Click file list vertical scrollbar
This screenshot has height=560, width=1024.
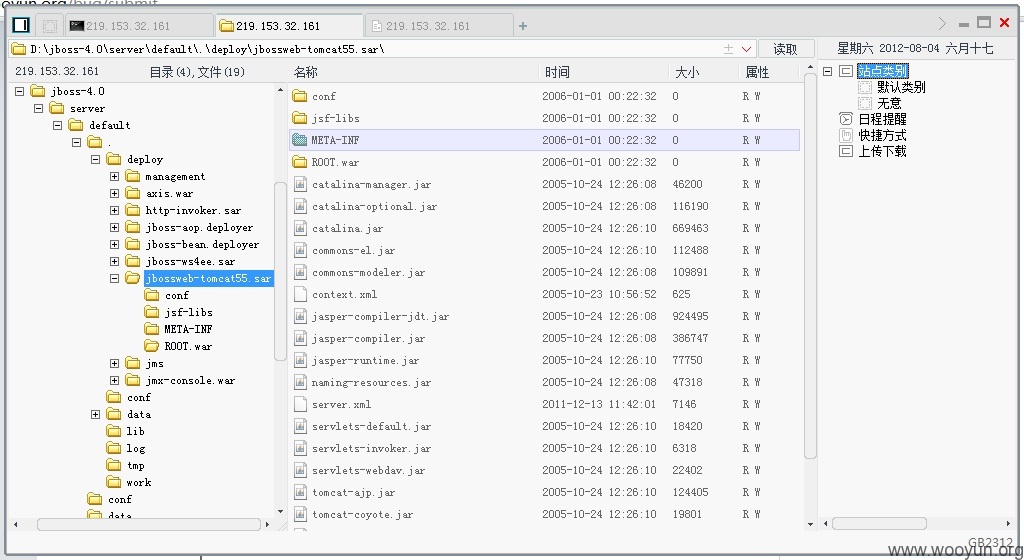(810, 266)
